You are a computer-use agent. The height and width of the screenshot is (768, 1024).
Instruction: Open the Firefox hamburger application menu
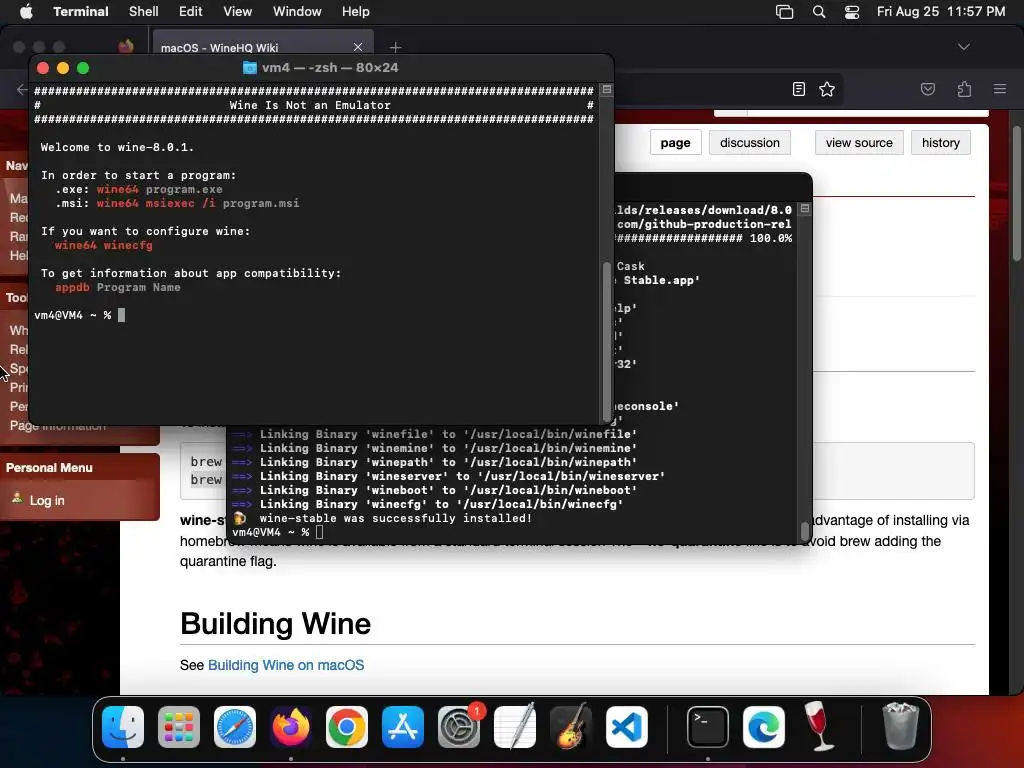(x=1000, y=89)
